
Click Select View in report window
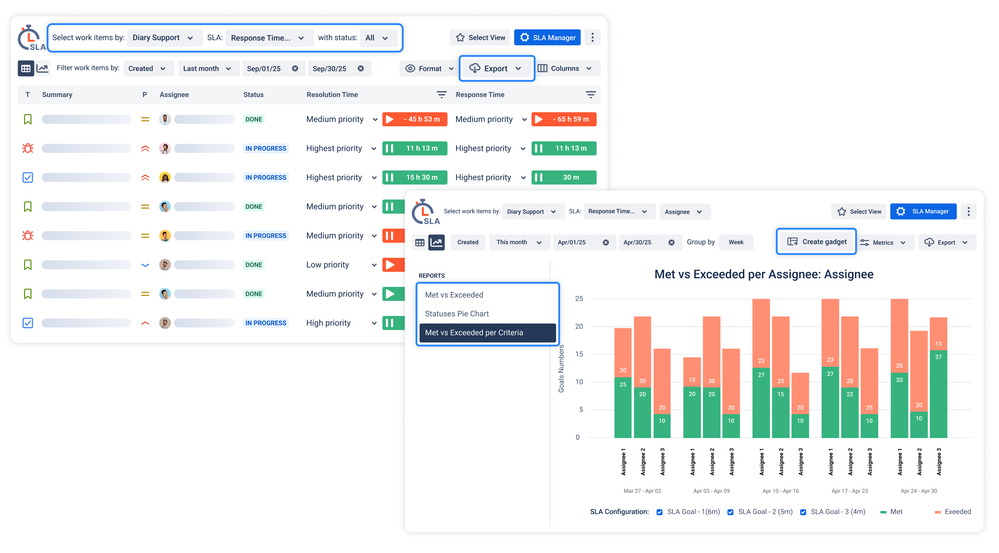click(859, 212)
